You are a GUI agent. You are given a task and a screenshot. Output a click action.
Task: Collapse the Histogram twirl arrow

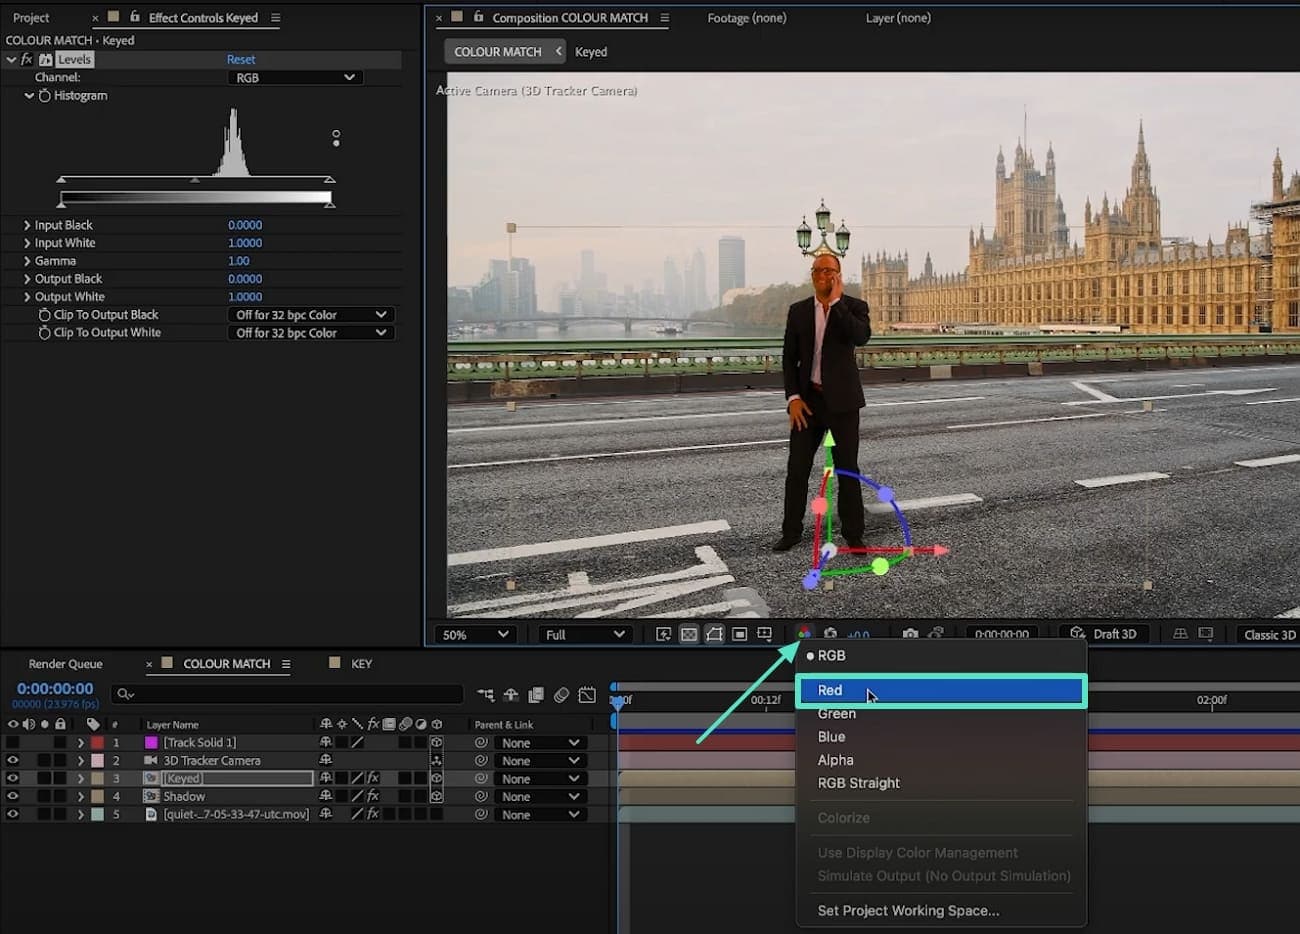pos(29,96)
